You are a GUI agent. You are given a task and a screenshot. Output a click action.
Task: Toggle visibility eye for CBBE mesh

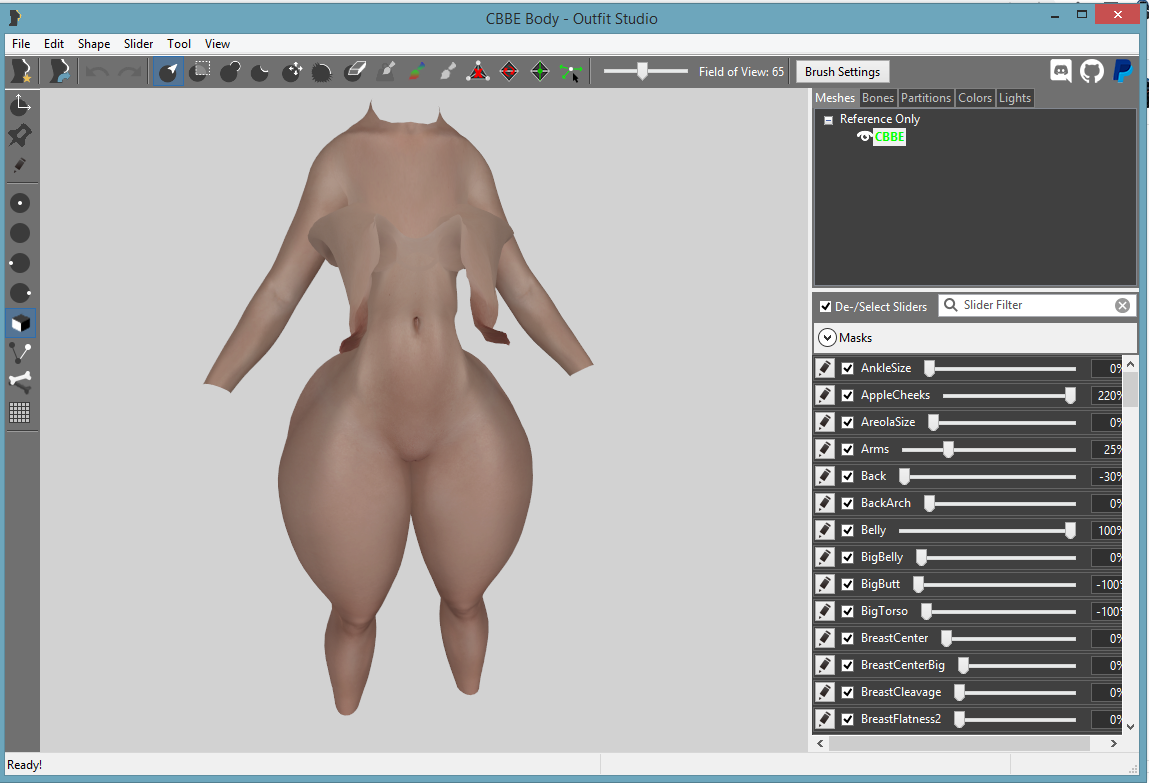pyautogui.click(x=865, y=137)
